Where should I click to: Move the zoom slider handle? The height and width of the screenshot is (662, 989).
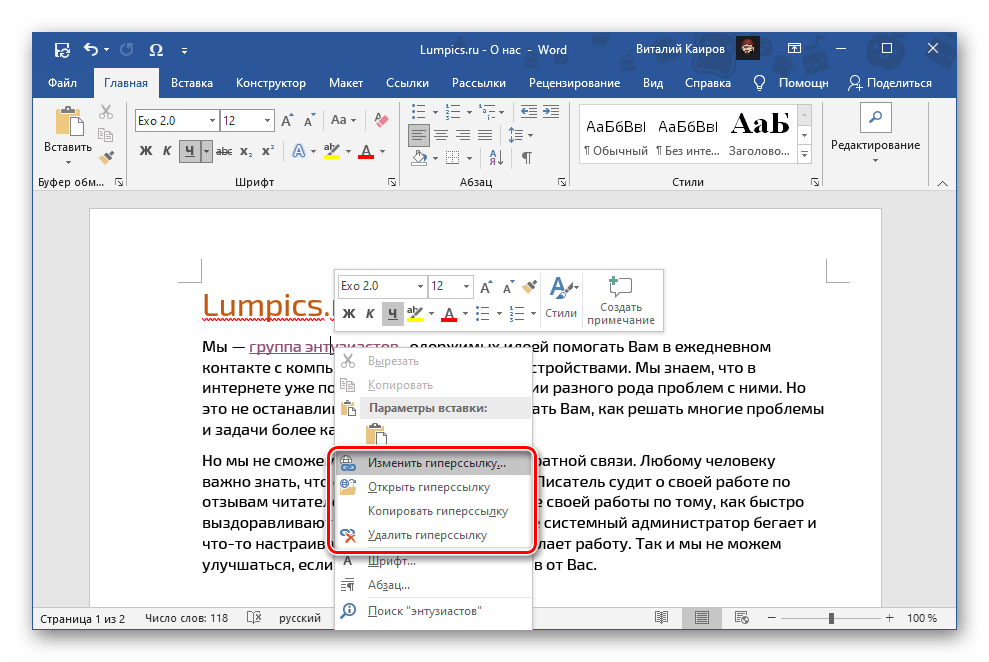(831, 618)
